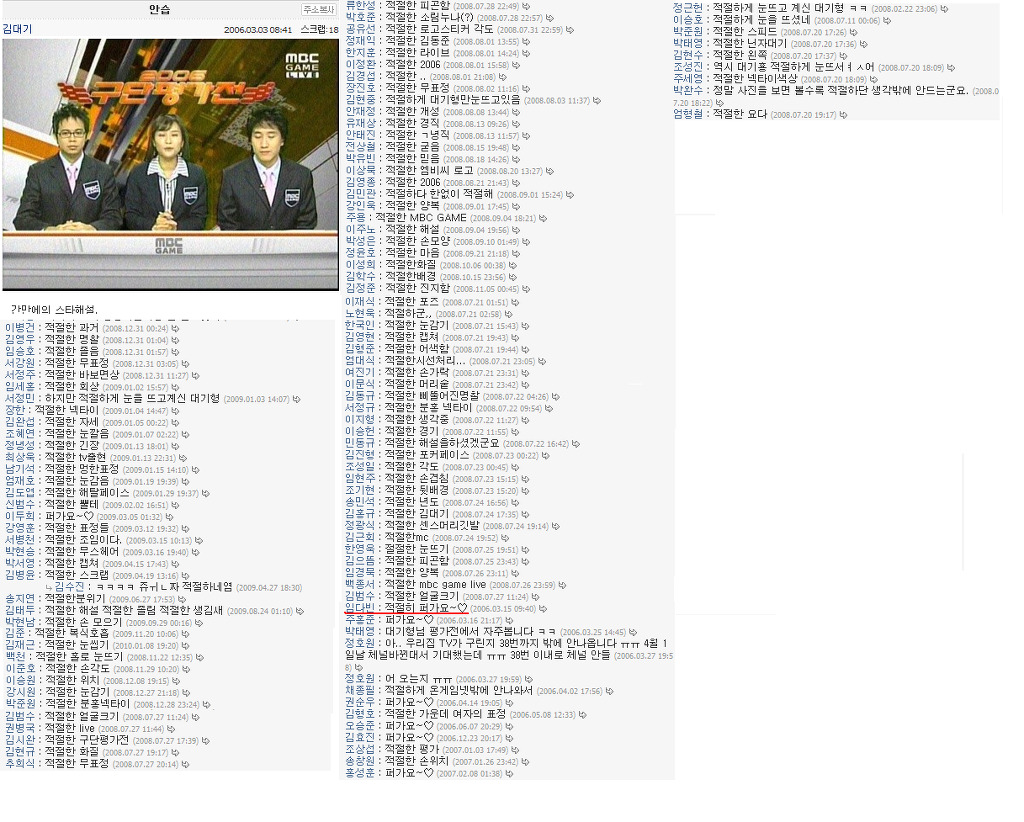
Task: Open reply author 김수진's name link
Action: pos(69,586)
